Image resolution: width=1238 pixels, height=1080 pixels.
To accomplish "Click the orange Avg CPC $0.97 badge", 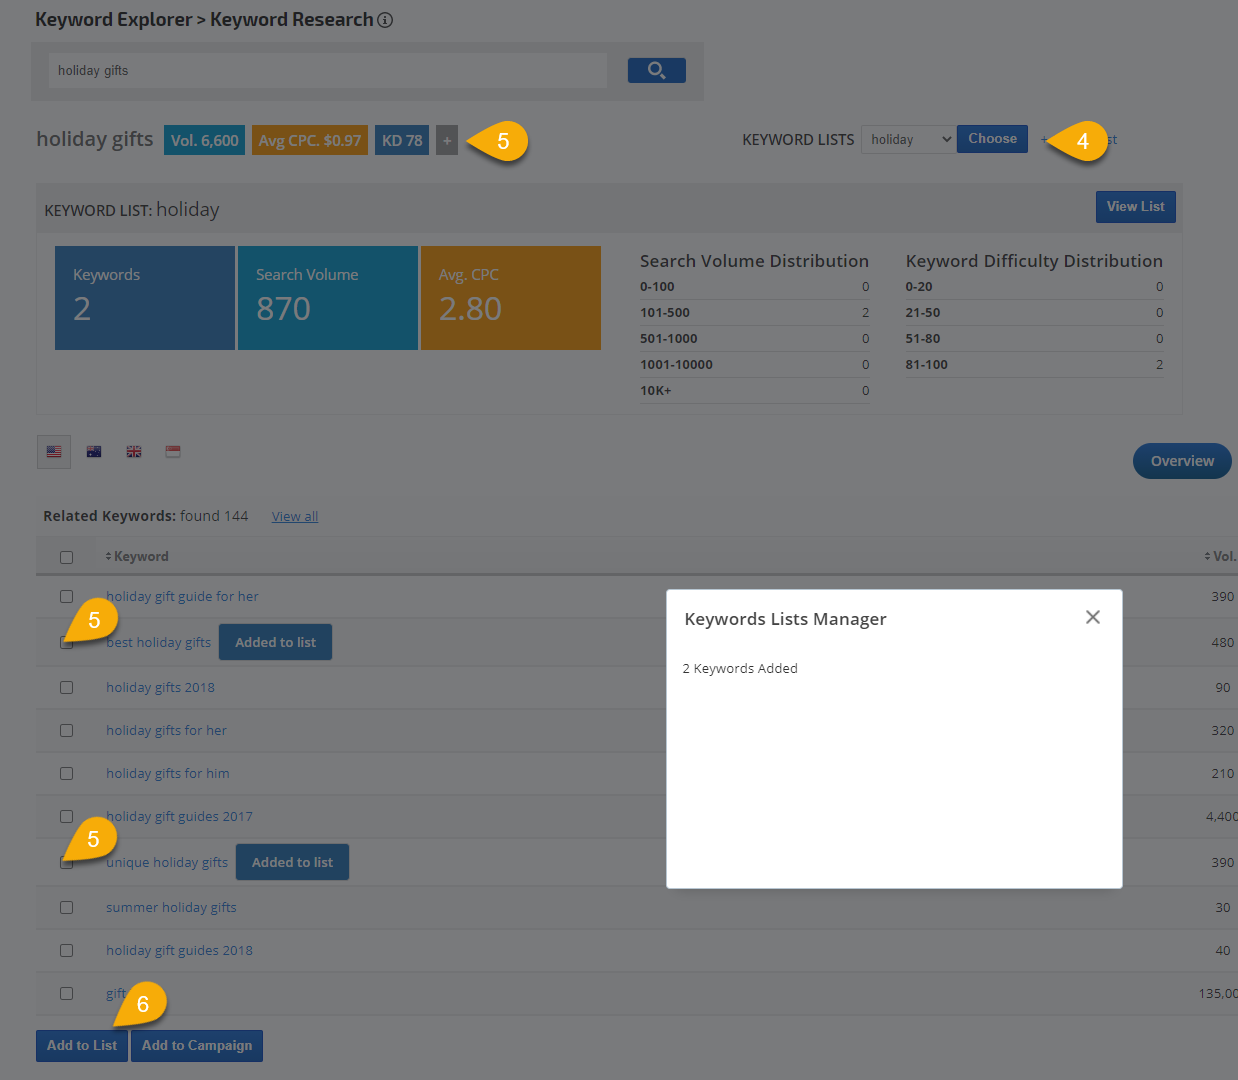I will [310, 141].
